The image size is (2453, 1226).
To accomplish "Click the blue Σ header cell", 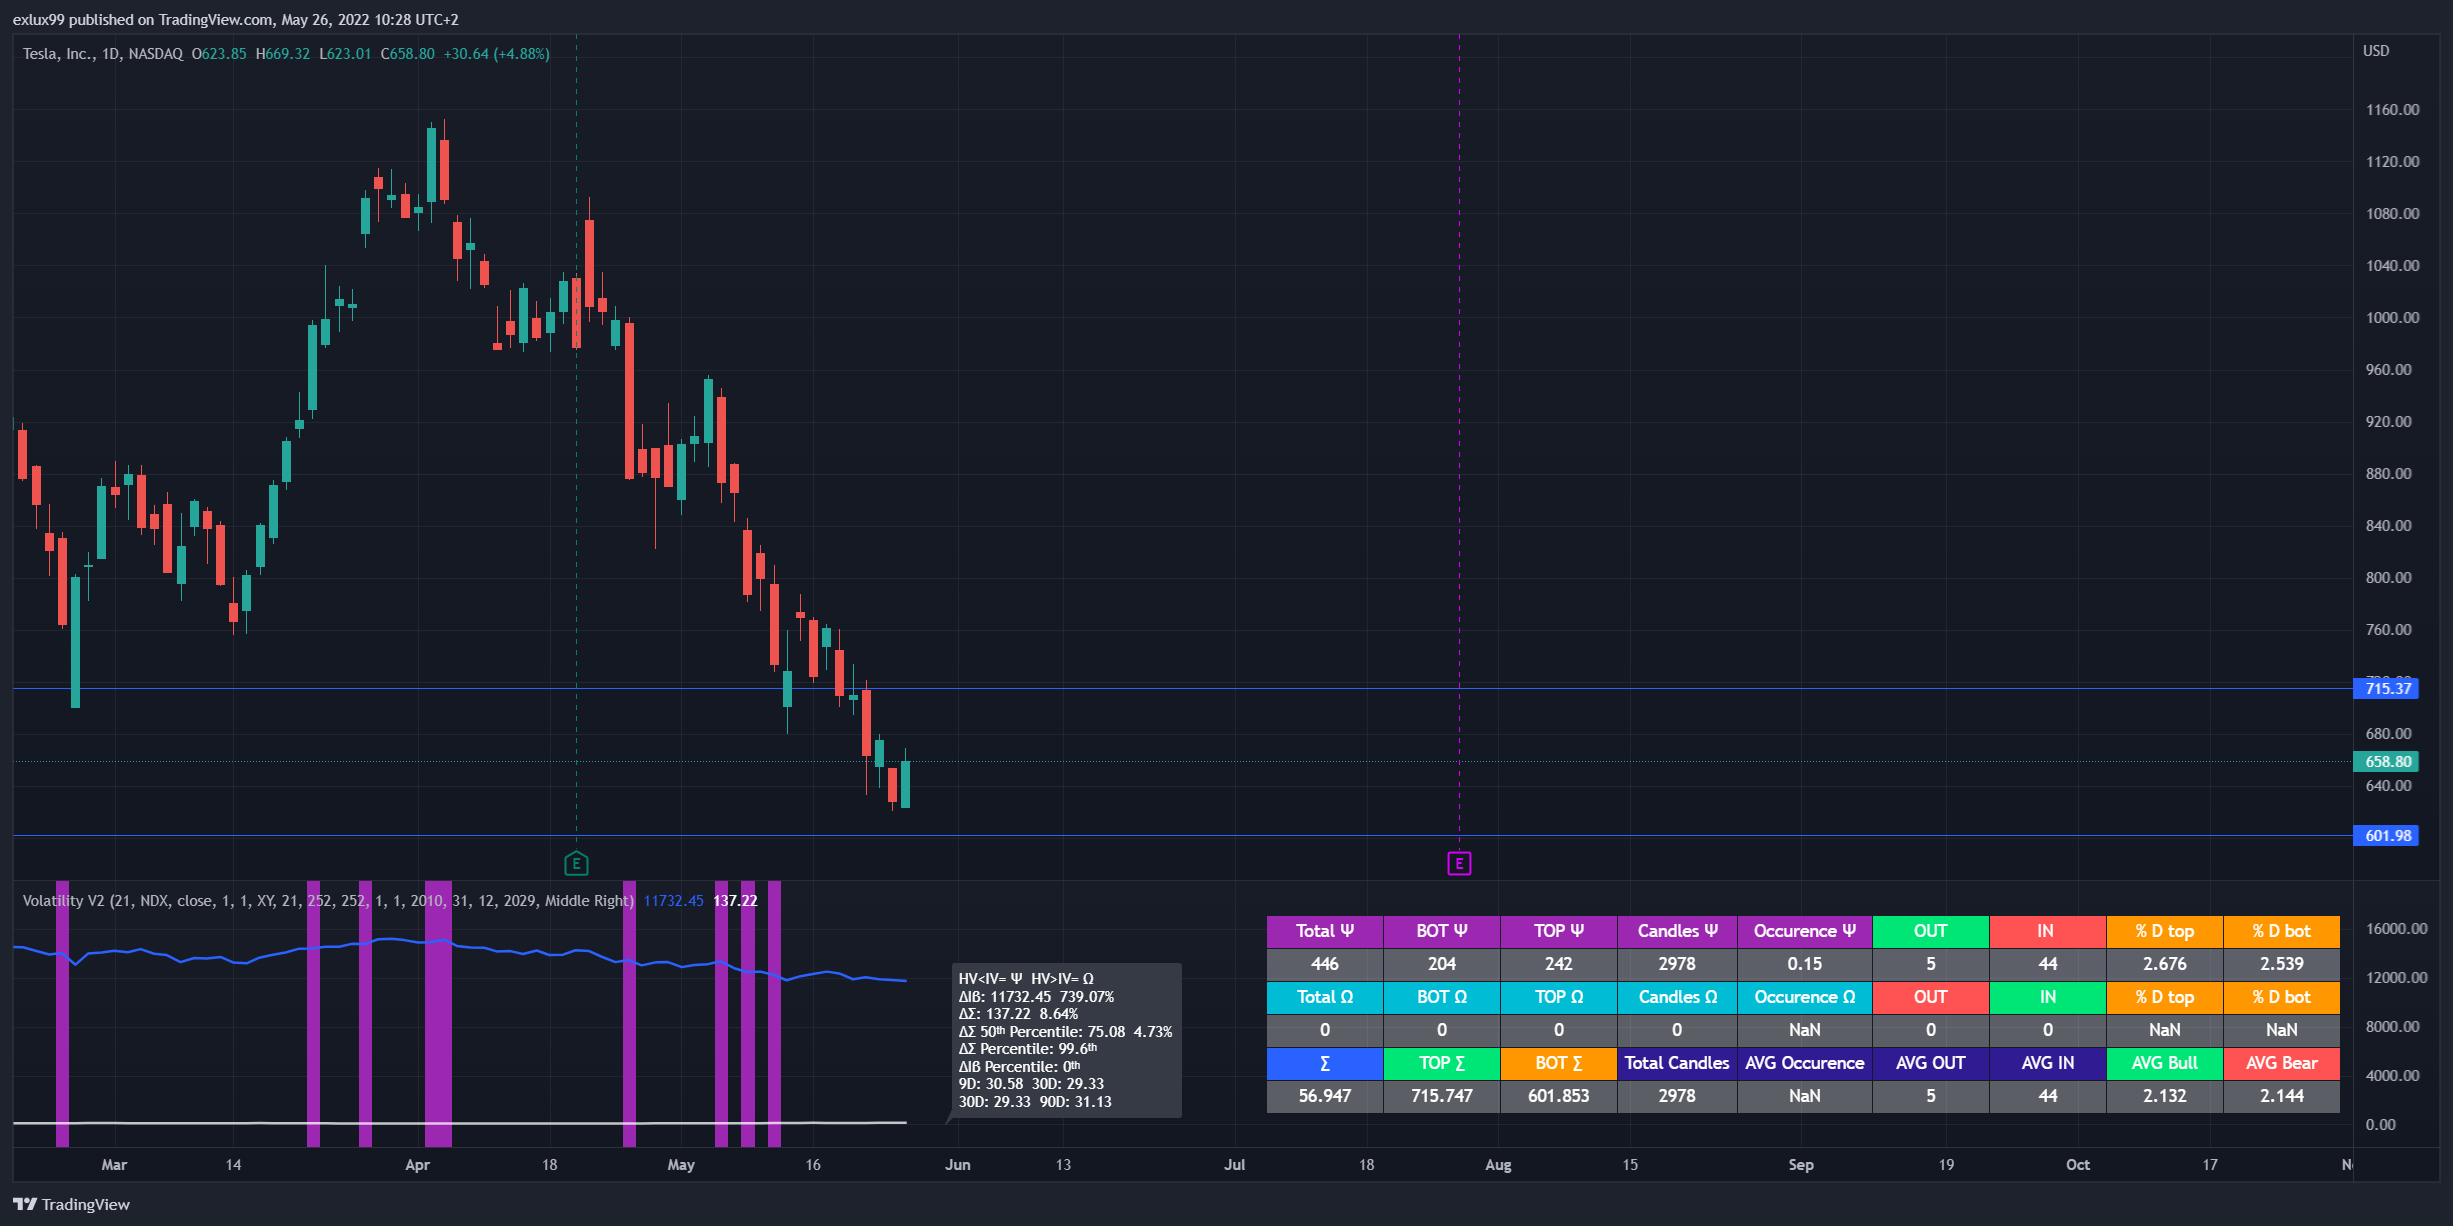I will (1325, 1063).
